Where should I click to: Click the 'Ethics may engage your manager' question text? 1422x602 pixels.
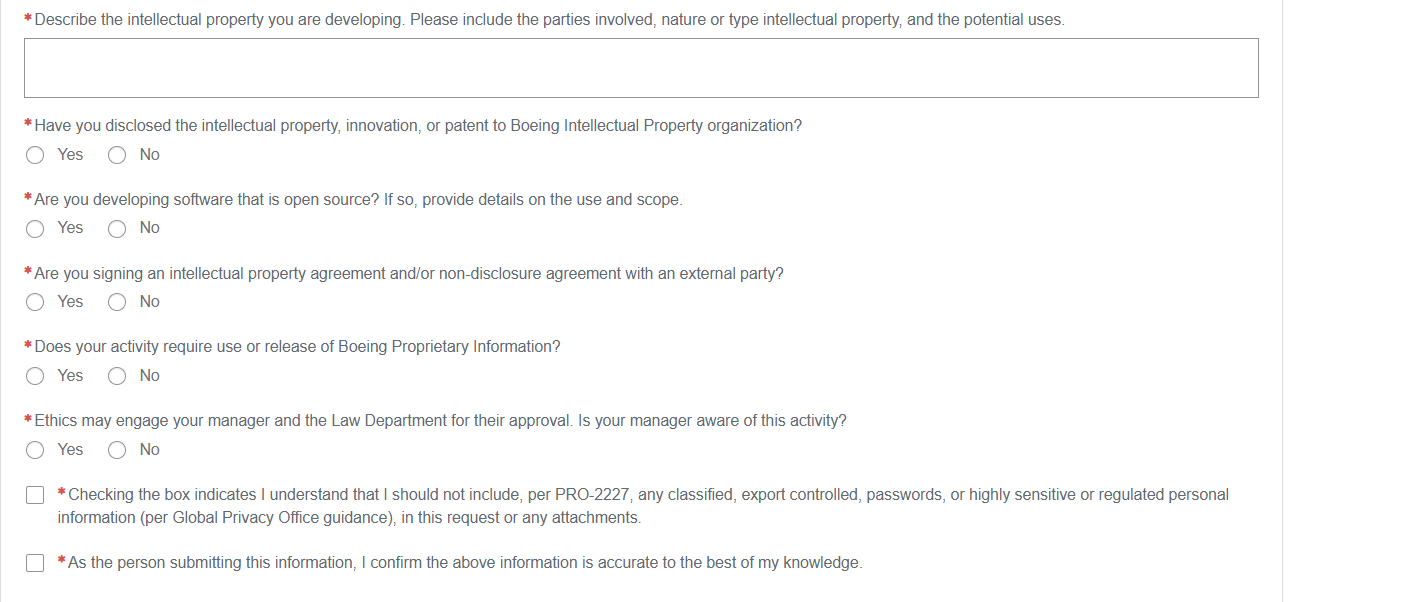point(440,421)
